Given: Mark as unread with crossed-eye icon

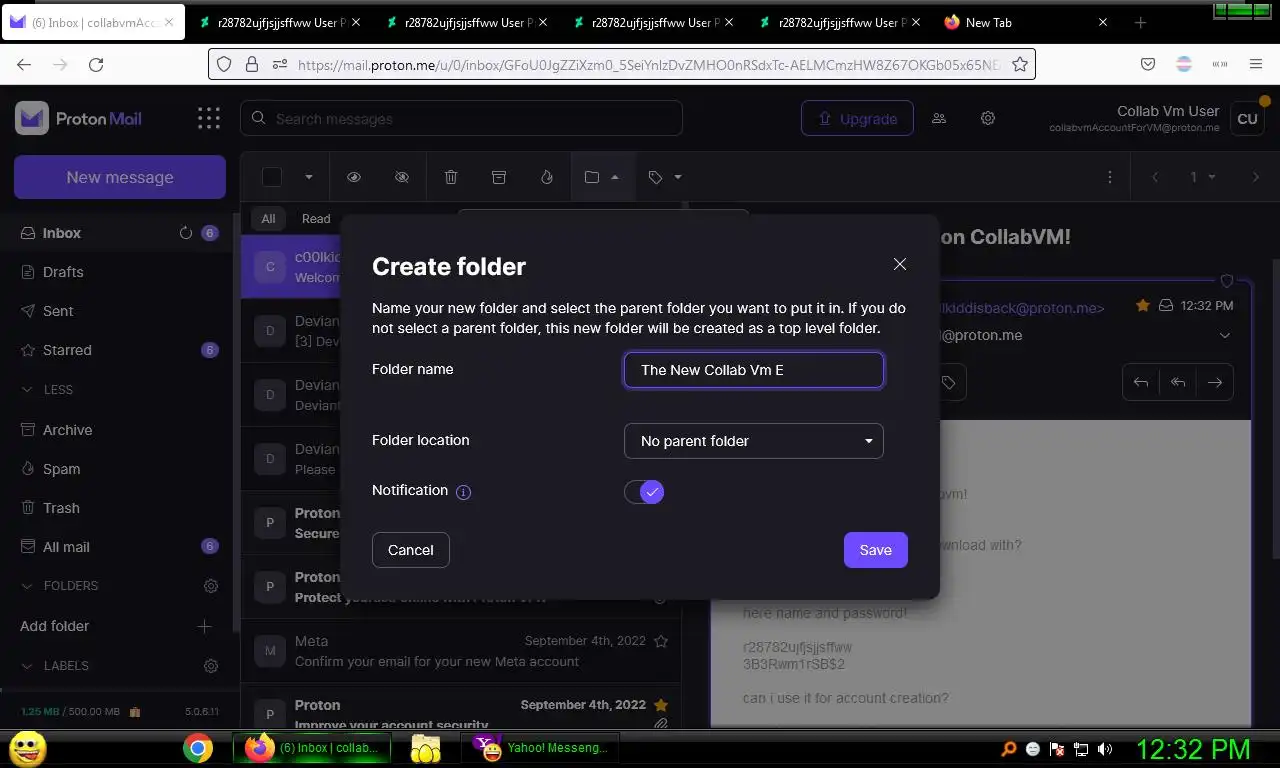Looking at the screenshot, I should coord(402,177).
